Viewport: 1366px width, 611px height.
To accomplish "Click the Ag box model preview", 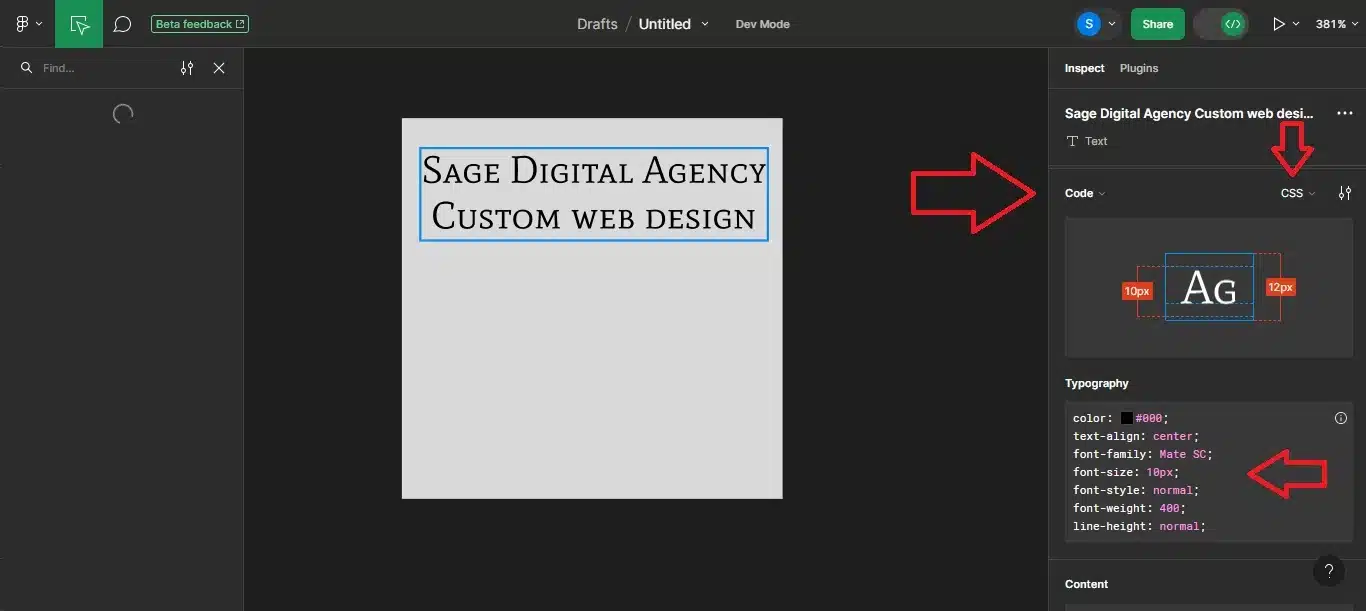I will pyautogui.click(x=1209, y=287).
